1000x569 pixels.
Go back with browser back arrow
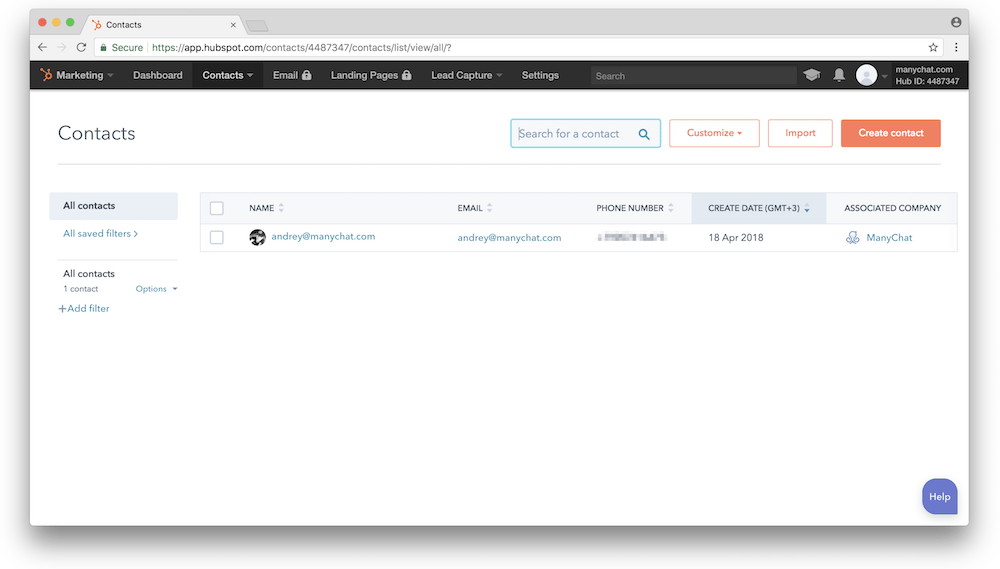[42, 47]
